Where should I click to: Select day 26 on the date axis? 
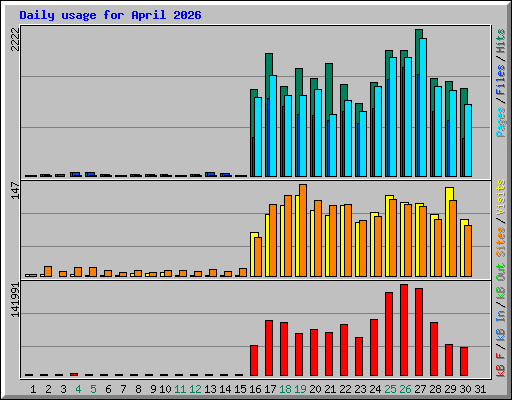(405, 389)
